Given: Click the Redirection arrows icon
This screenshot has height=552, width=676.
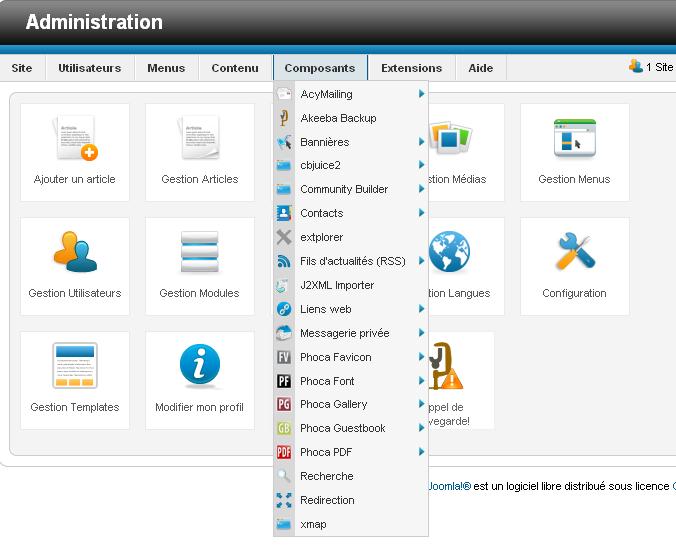Looking at the screenshot, I should pyautogui.click(x=284, y=500).
